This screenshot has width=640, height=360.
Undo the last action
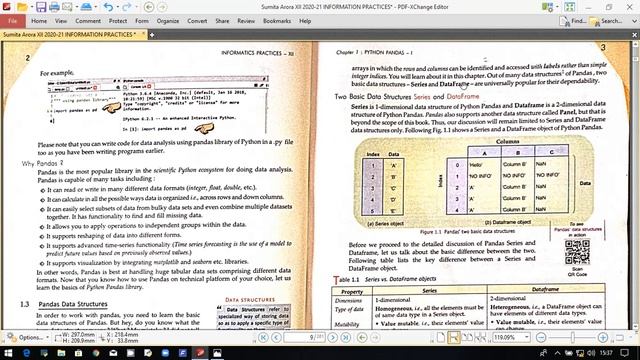point(108,7)
